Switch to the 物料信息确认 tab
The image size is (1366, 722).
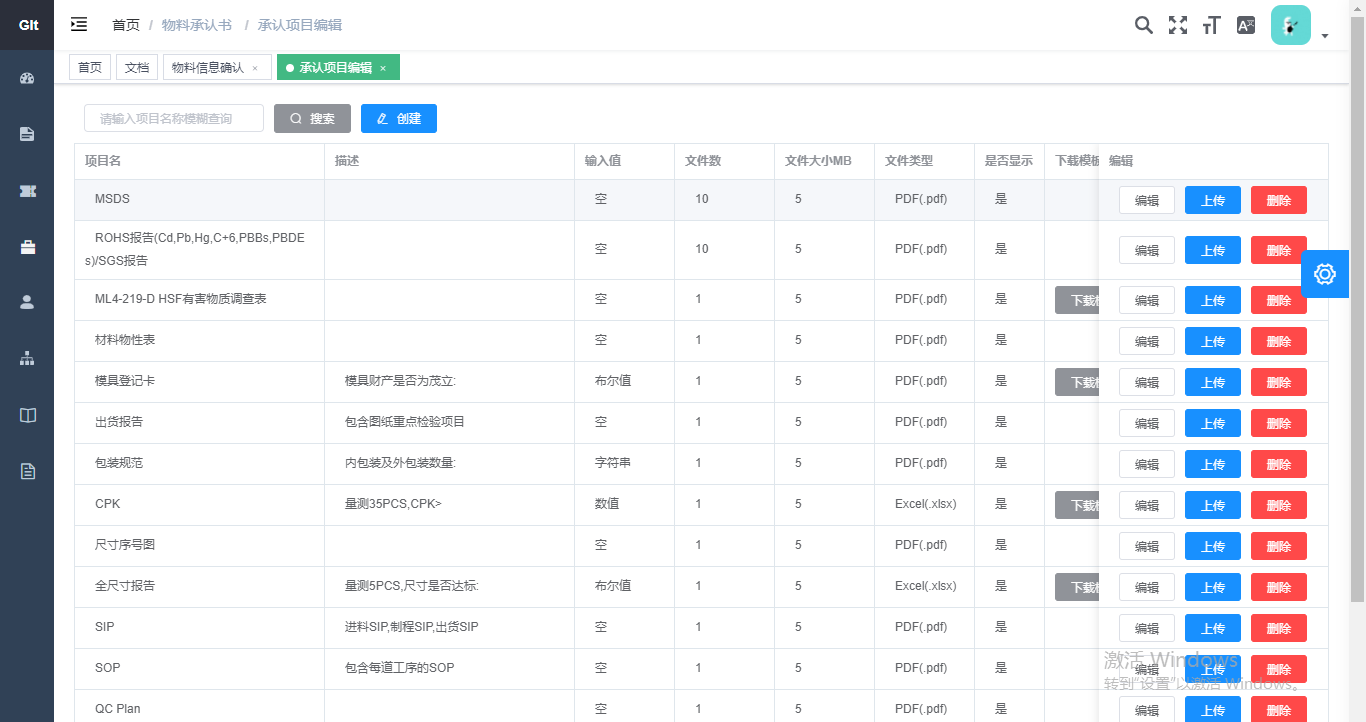[208, 68]
